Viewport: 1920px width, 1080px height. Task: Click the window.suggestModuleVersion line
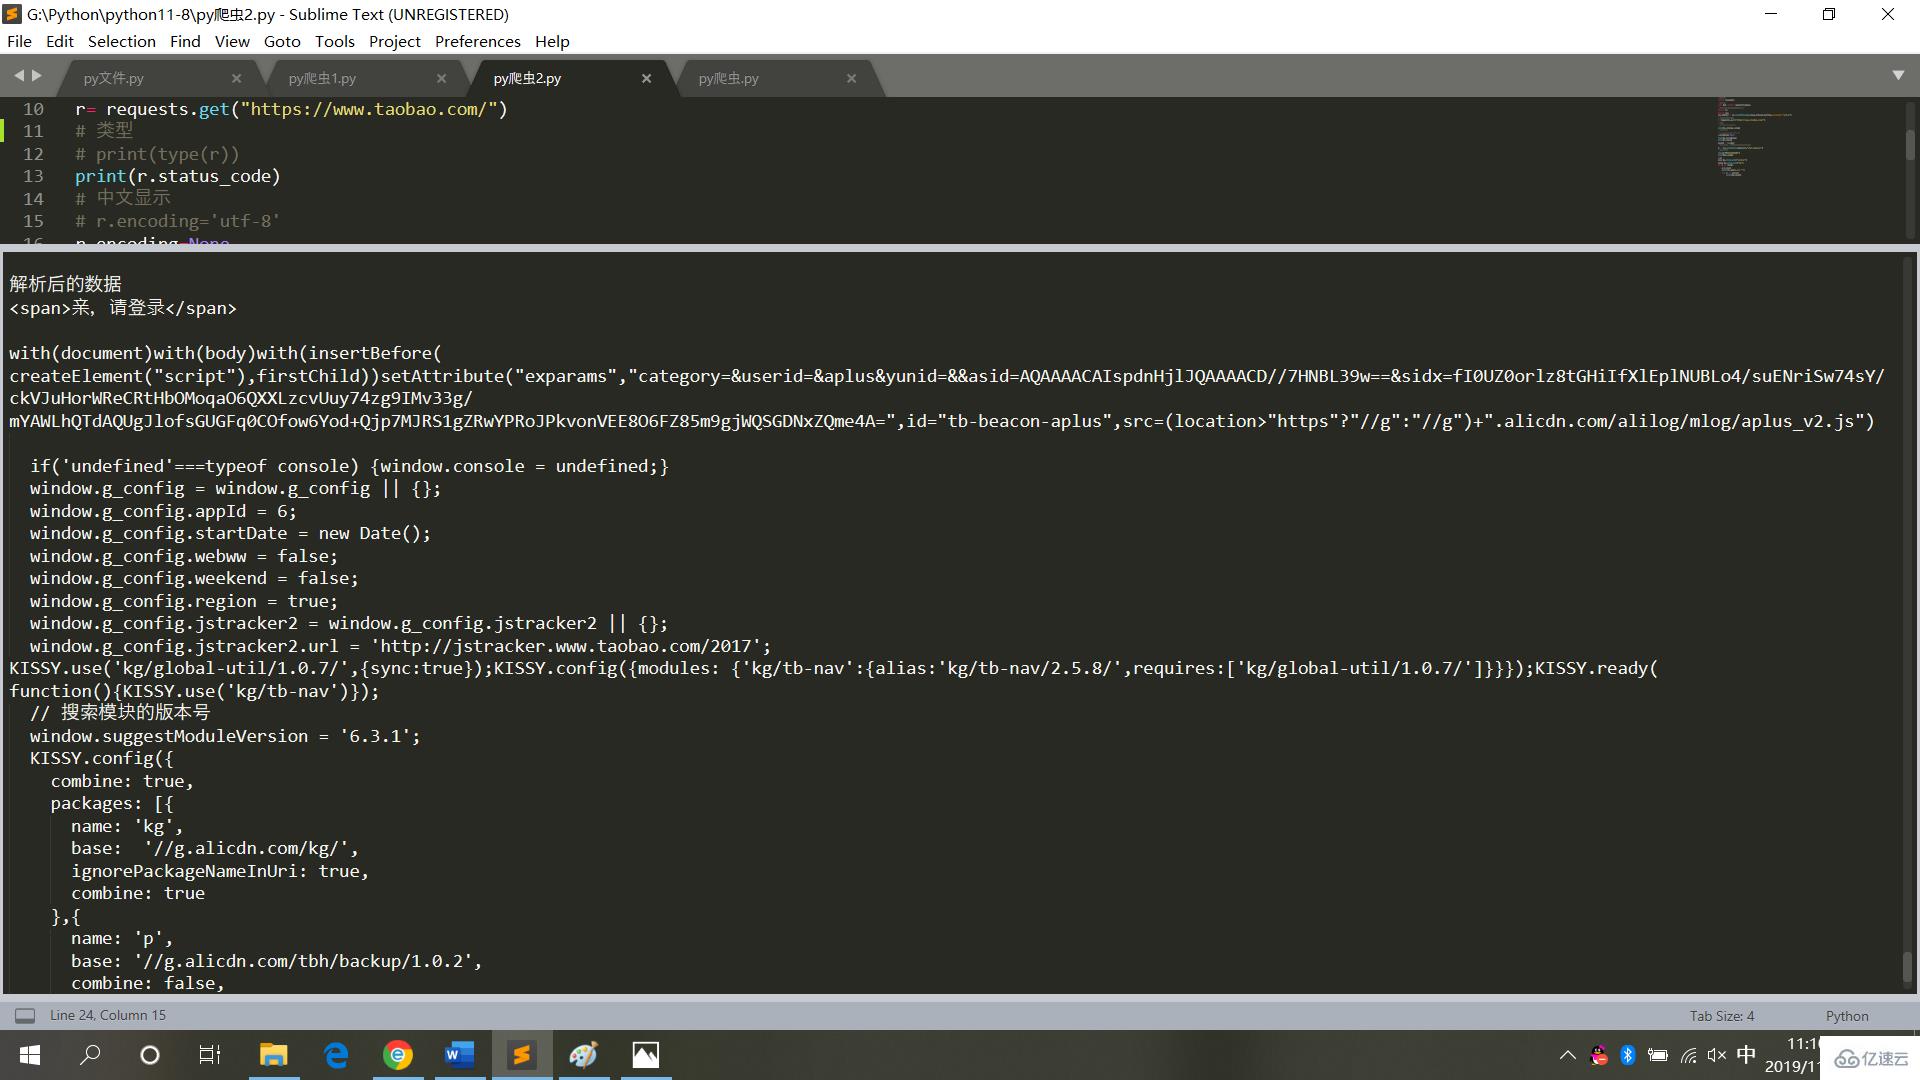tap(225, 736)
